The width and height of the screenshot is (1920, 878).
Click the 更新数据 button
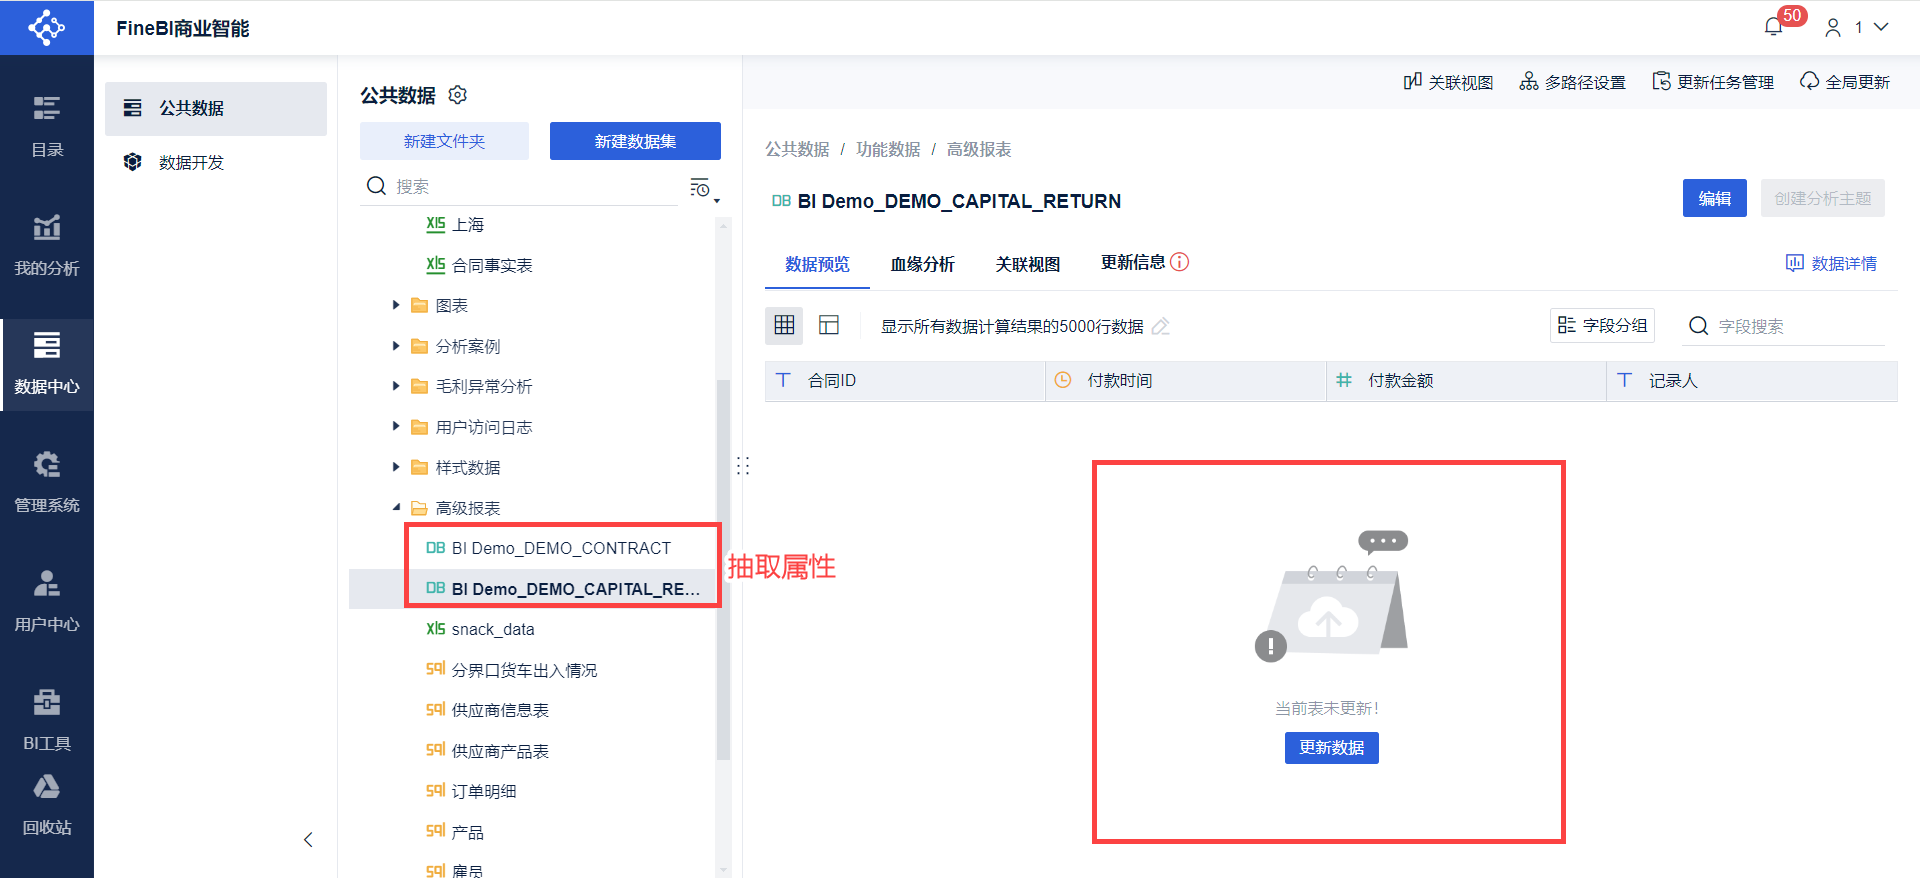point(1331,748)
